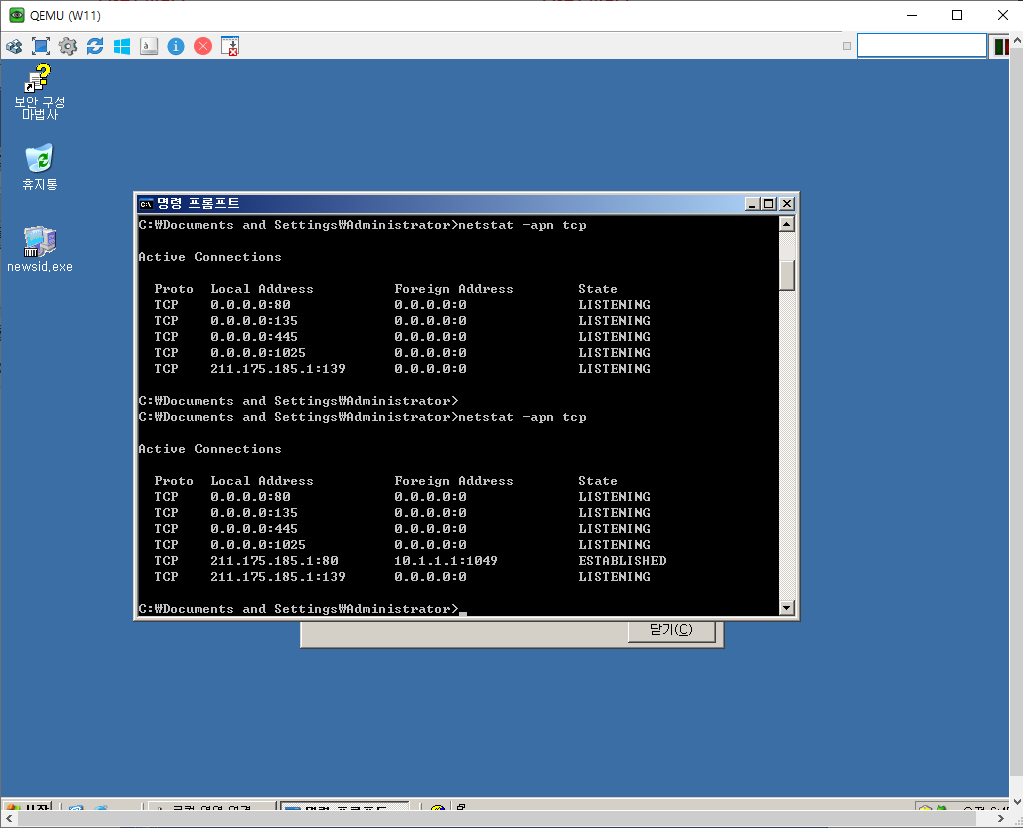Maximize the 명령 프롬프트 window
This screenshot has width=1023, height=828.
(769, 204)
